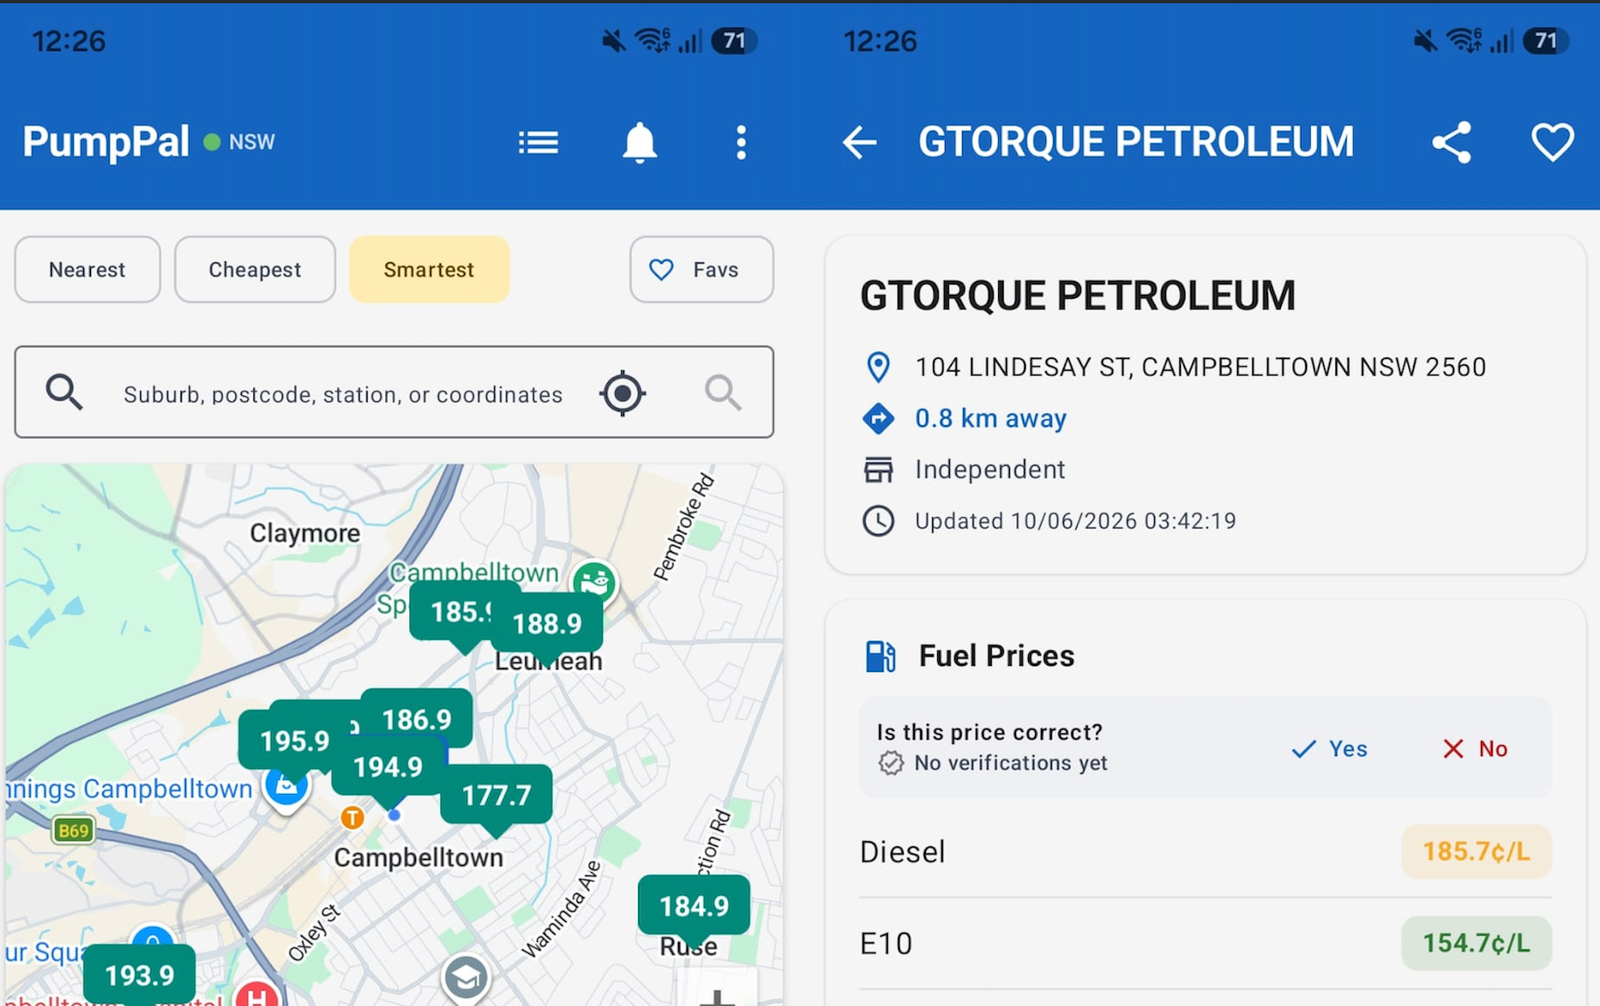Select the Nearest filter
The width and height of the screenshot is (1600, 1006).
(87, 270)
